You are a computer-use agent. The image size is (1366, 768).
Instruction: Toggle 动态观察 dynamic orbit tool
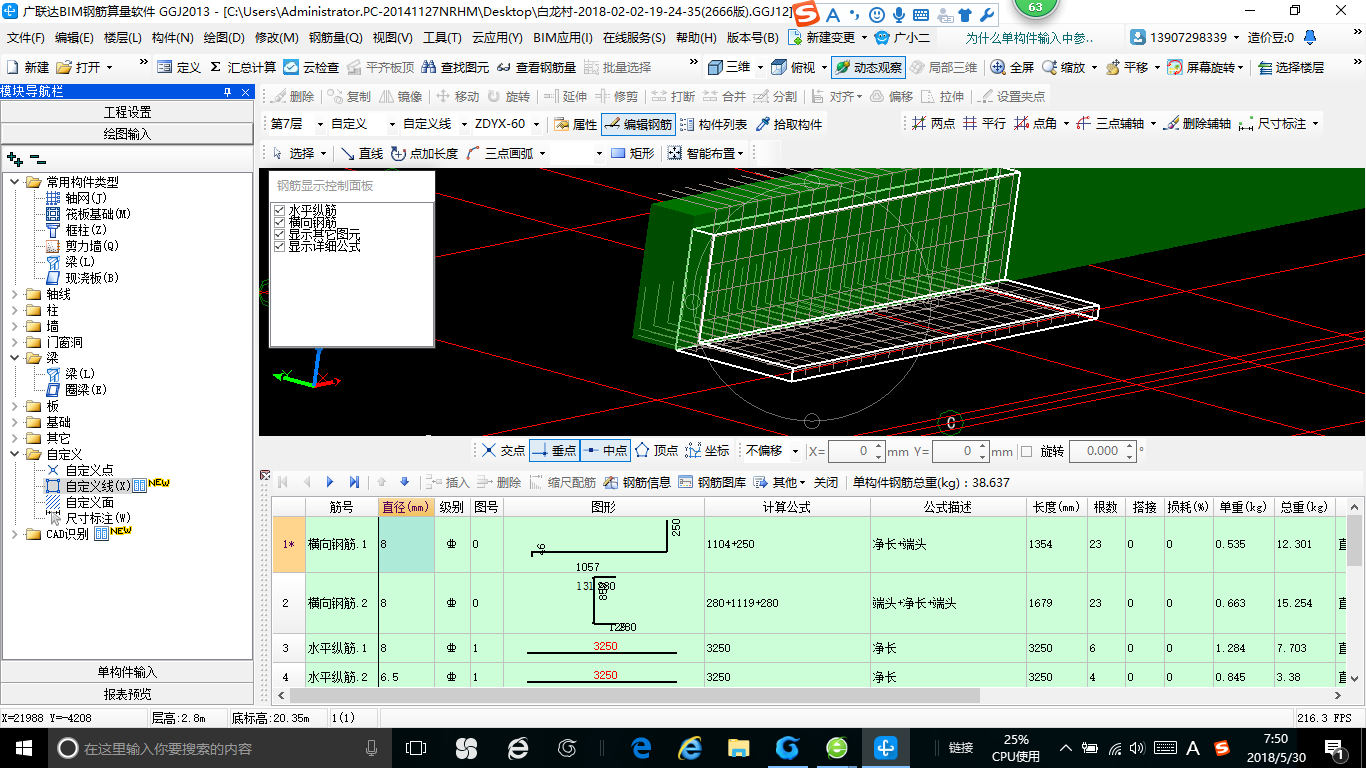coord(868,67)
